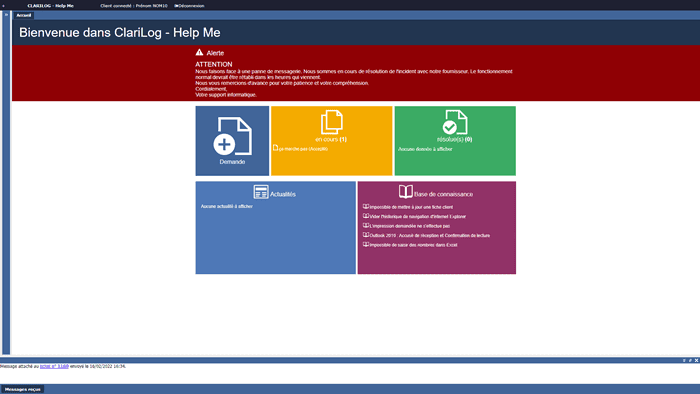Click the 'en cours' stacked documents icon
Screen dimensions: 700x394
pos(332,122)
